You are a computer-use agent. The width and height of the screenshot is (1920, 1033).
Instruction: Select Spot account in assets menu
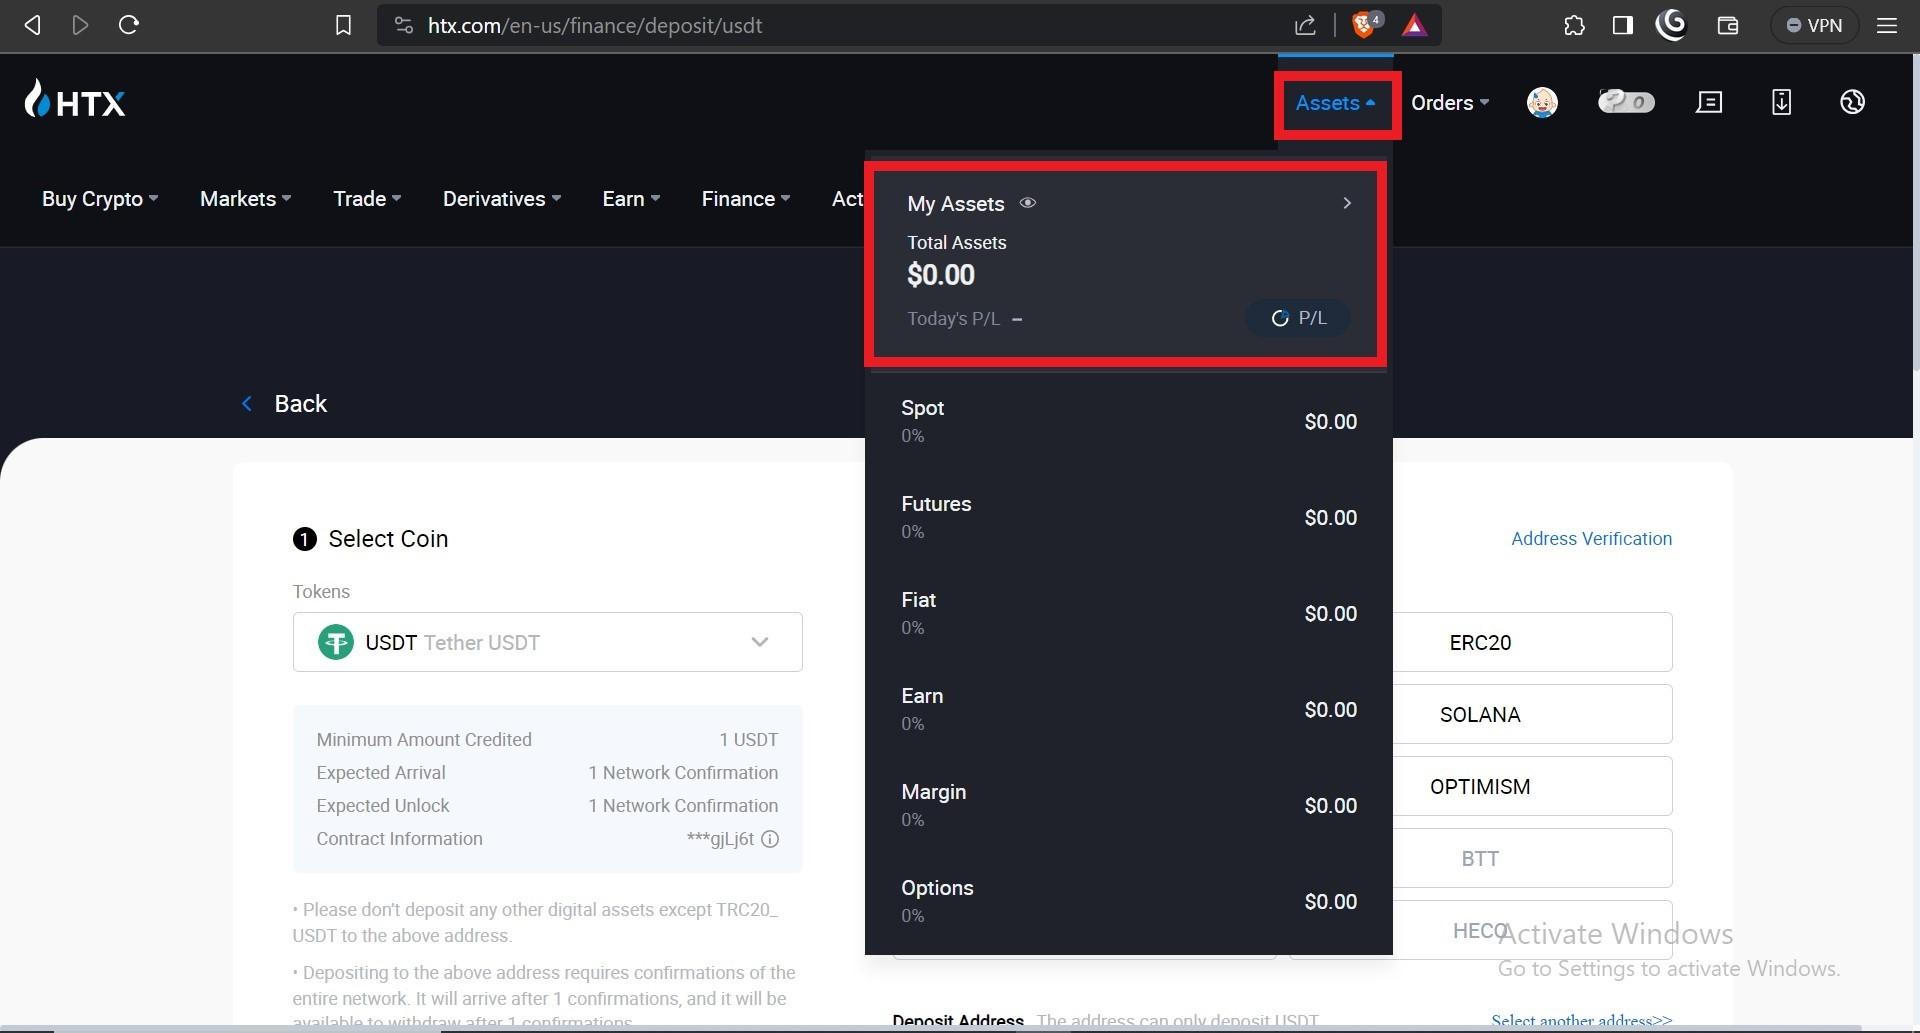point(1129,421)
